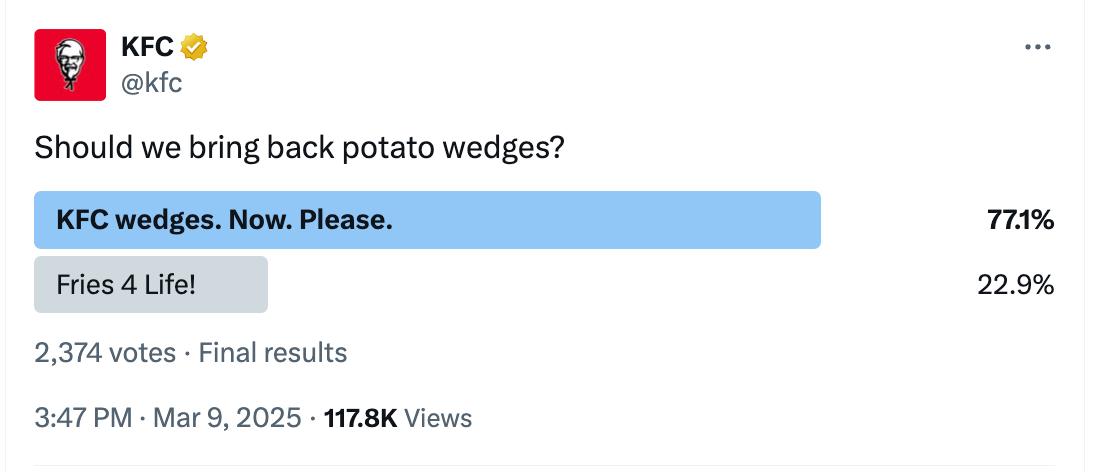Click the "2,374 votes" count

[x=105, y=352]
